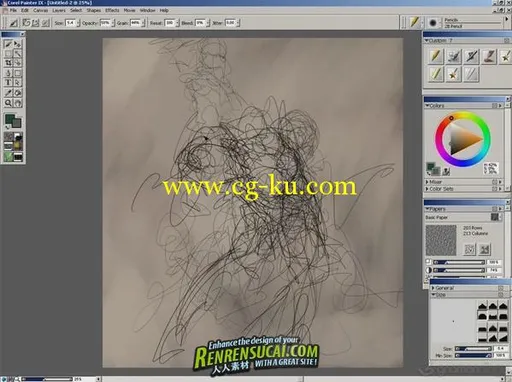This screenshot has width=512, height=382.
Task: Toggle the clone color stamp button
Action: (x=446, y=172)
